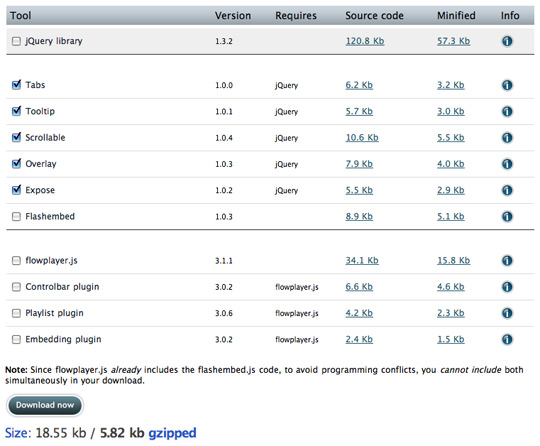Uncheck the Scrollable checkbox
Viewport: 540px width, 446px height.
click(16, 137)
